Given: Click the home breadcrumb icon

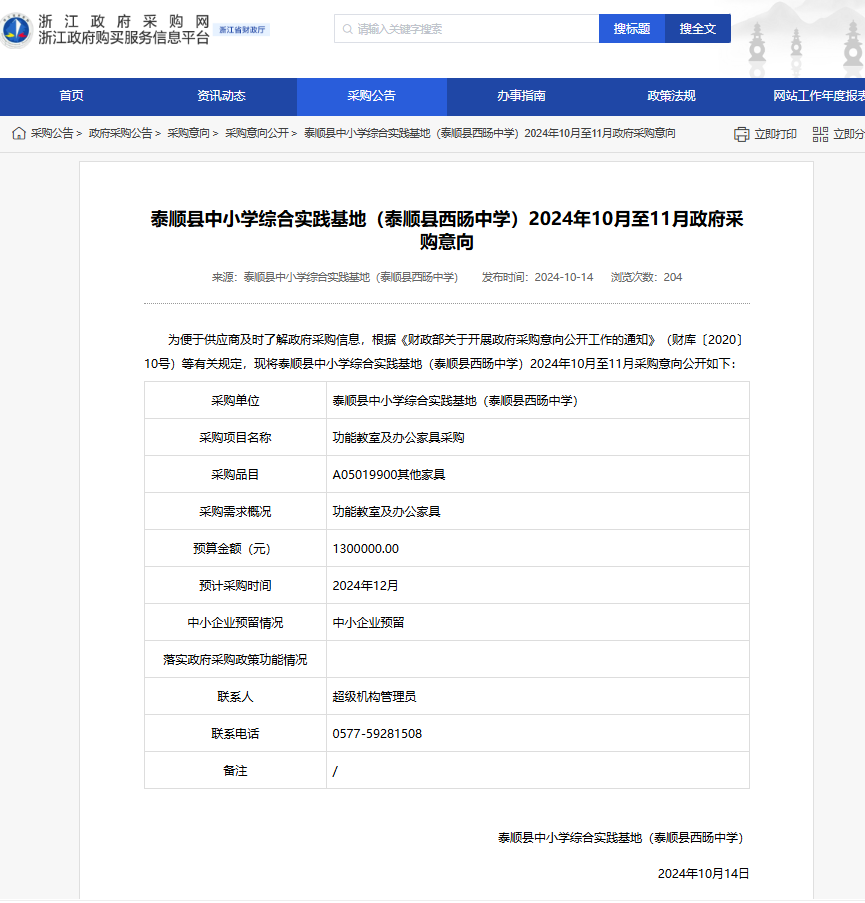Looking at the screenshot, I should coord(19,134).
